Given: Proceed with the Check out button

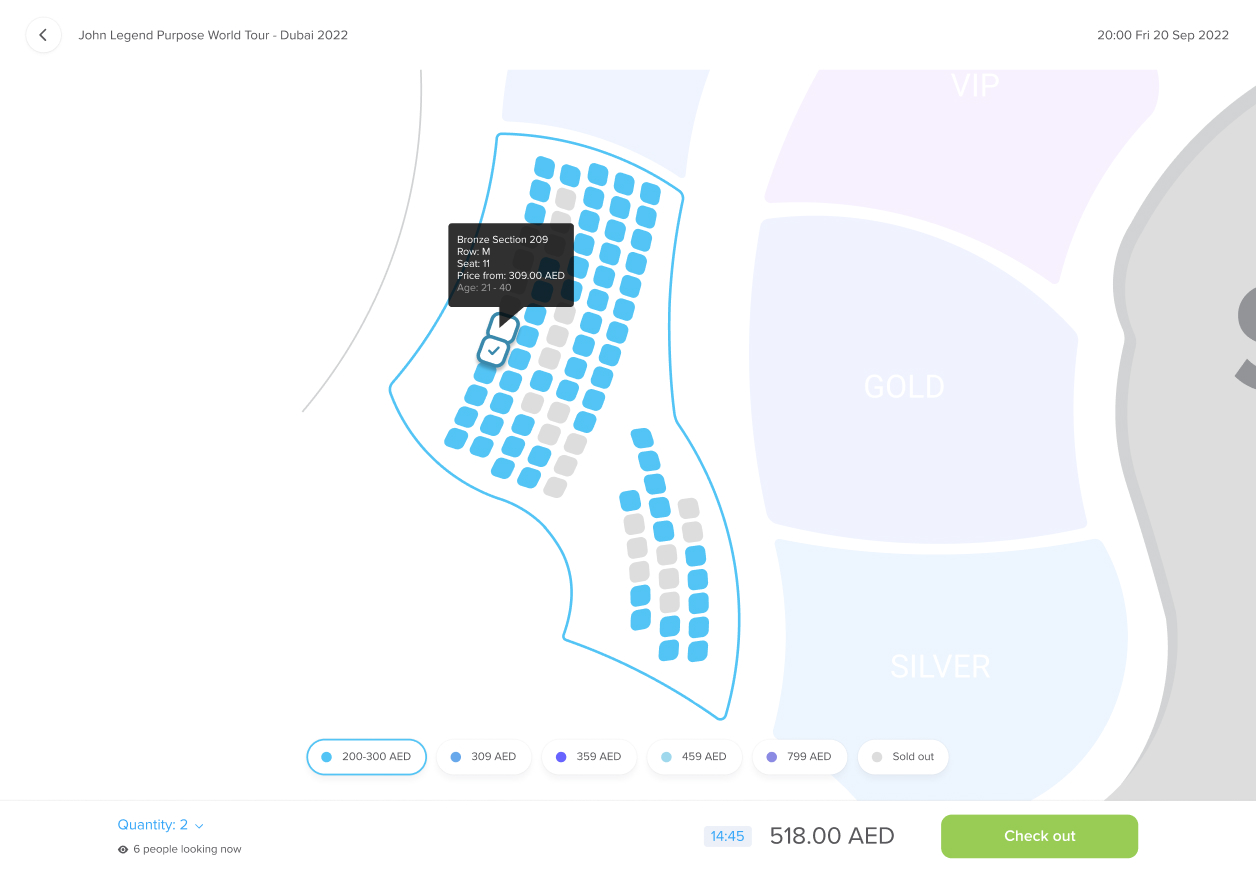Looking at the screenshot, I should coord(1039,836).
